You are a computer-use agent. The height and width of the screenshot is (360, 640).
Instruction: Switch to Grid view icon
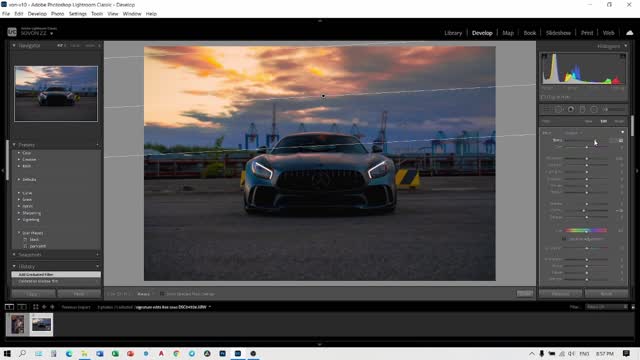coord(36,307)
